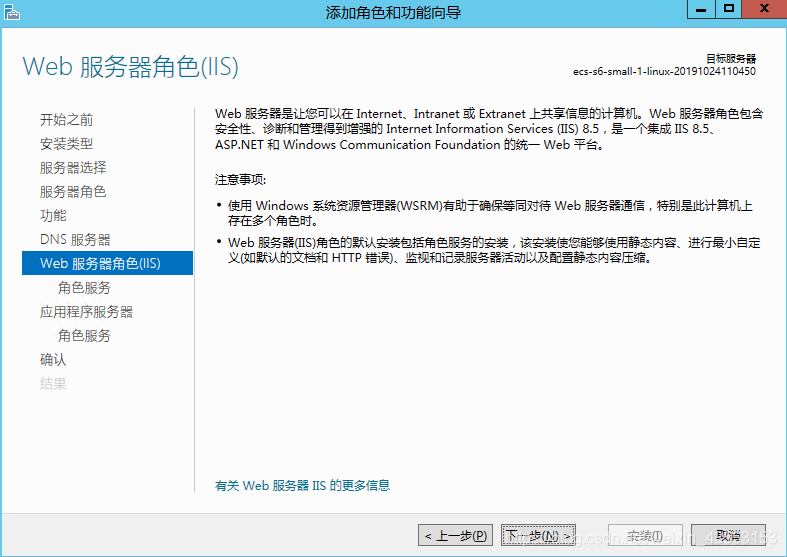Maximize the wizard window
The image size is (787, 557).
pos(728,9)
